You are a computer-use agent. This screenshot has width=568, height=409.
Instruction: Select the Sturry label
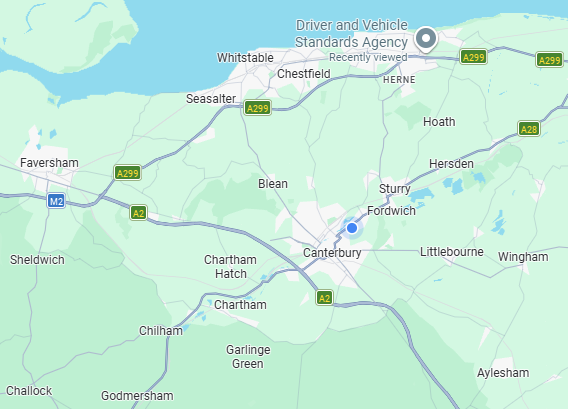pyautogui.click(x=394, y=189)
